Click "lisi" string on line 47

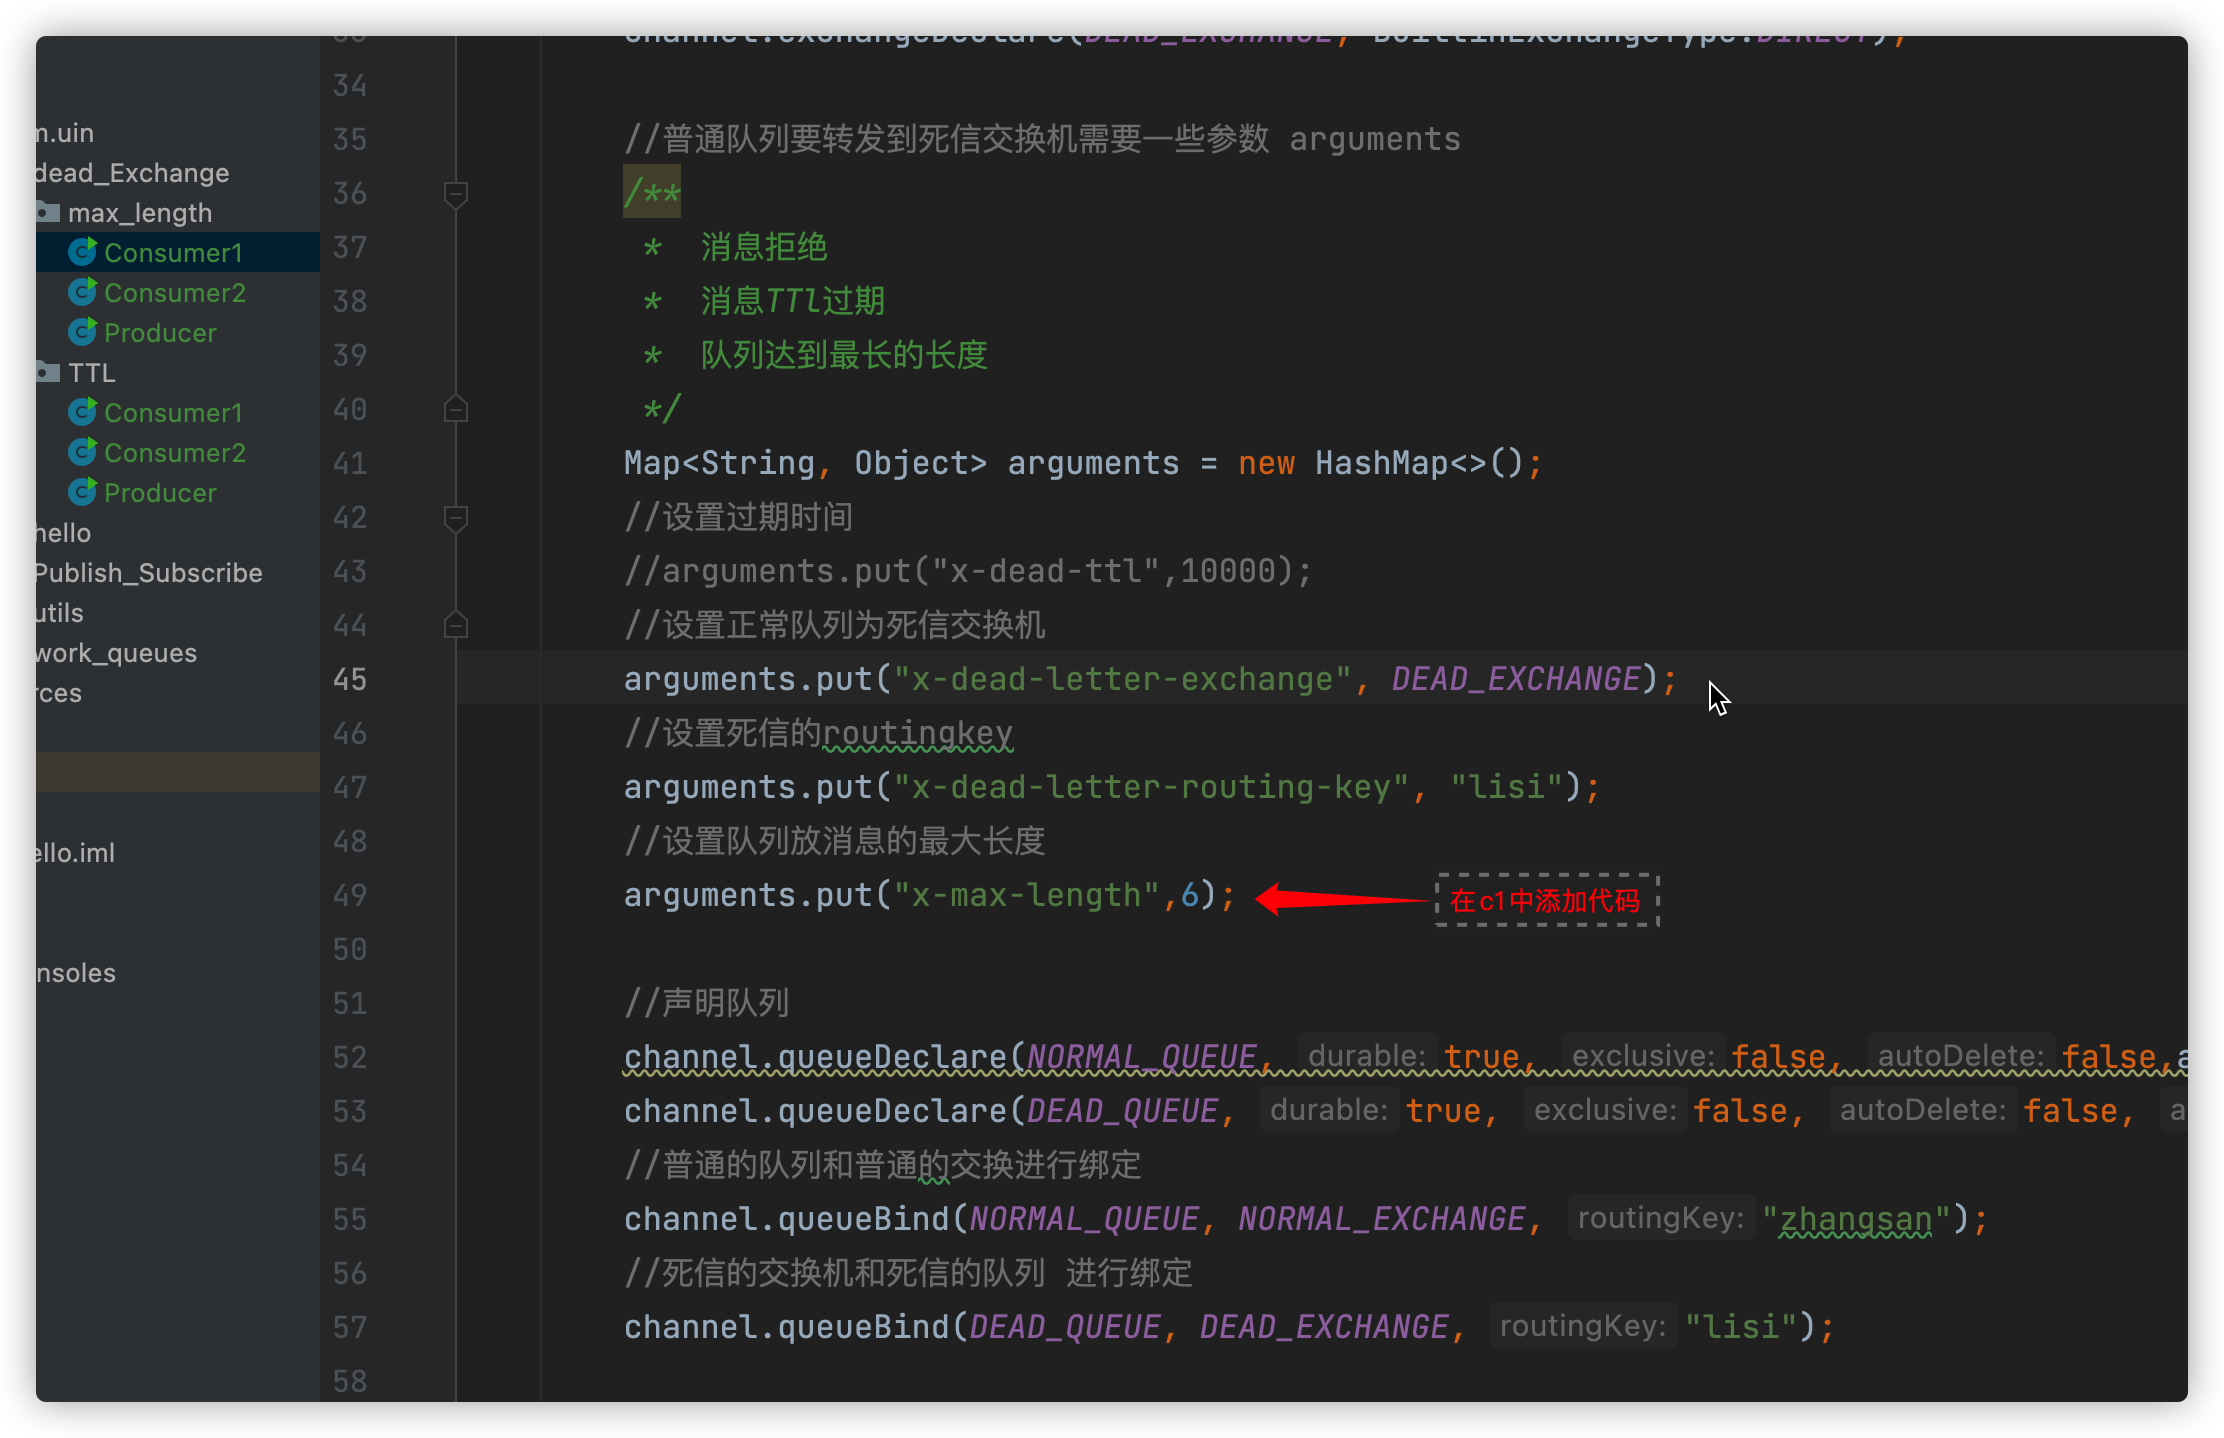(1507, 787)
